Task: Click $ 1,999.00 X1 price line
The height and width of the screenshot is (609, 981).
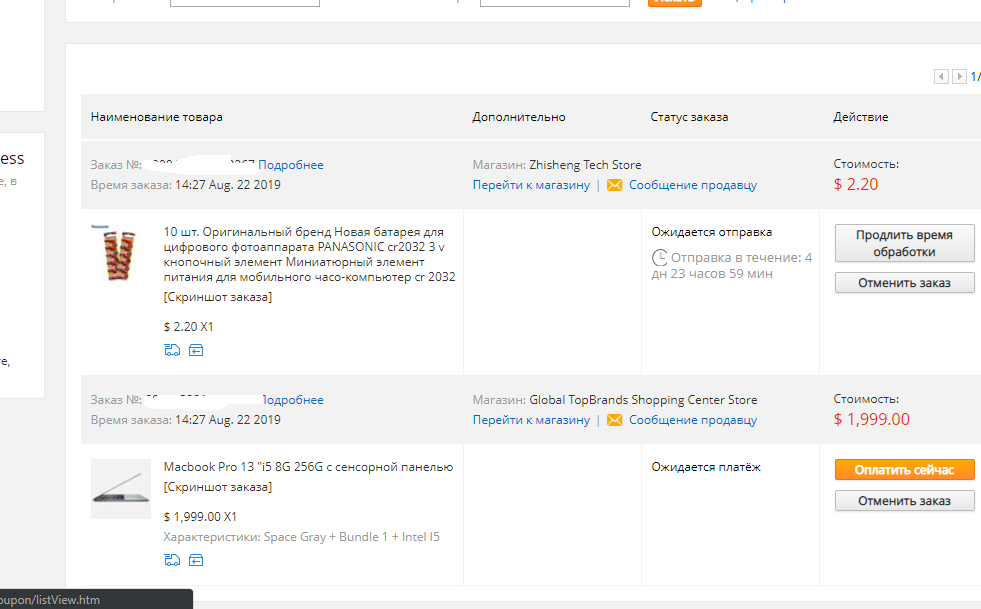Action: 200,517
